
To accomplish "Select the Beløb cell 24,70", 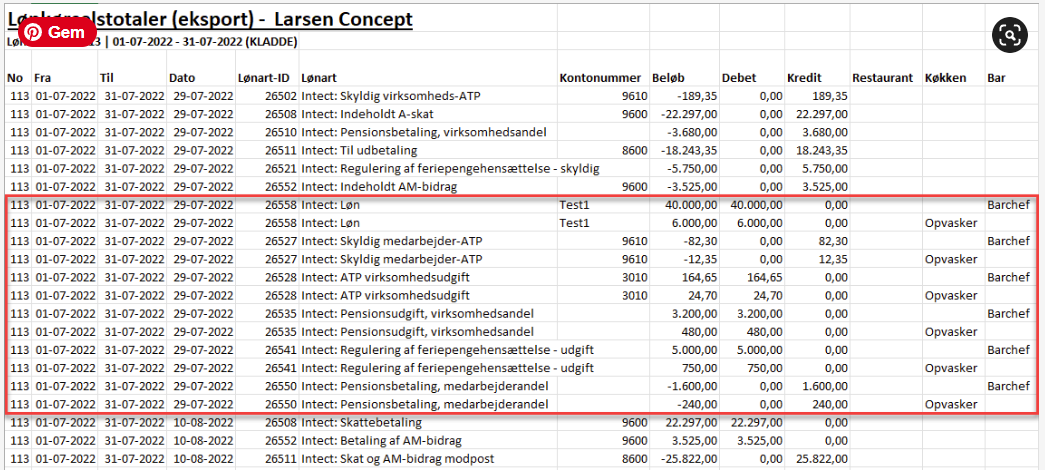I will pyautogui.click(x=702, y=295).
